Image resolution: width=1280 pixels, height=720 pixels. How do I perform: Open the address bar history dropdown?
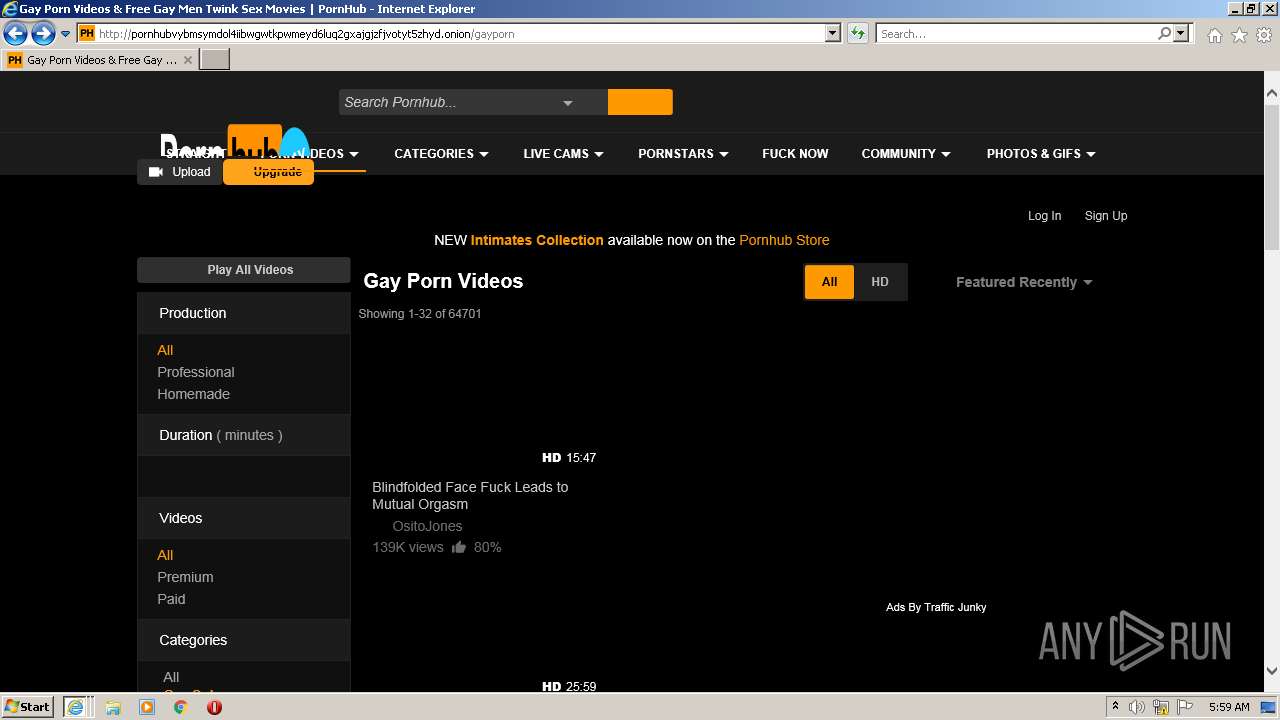pyautogui.click(x=833, y=34)
